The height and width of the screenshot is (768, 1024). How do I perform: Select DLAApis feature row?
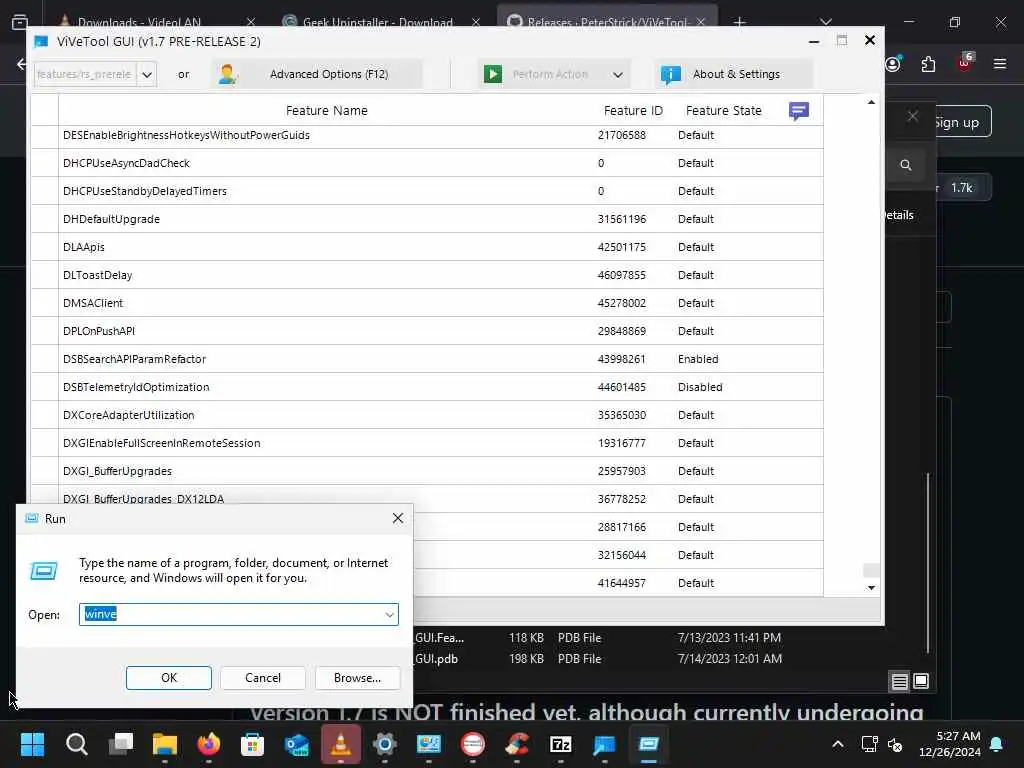click(427, 248)
